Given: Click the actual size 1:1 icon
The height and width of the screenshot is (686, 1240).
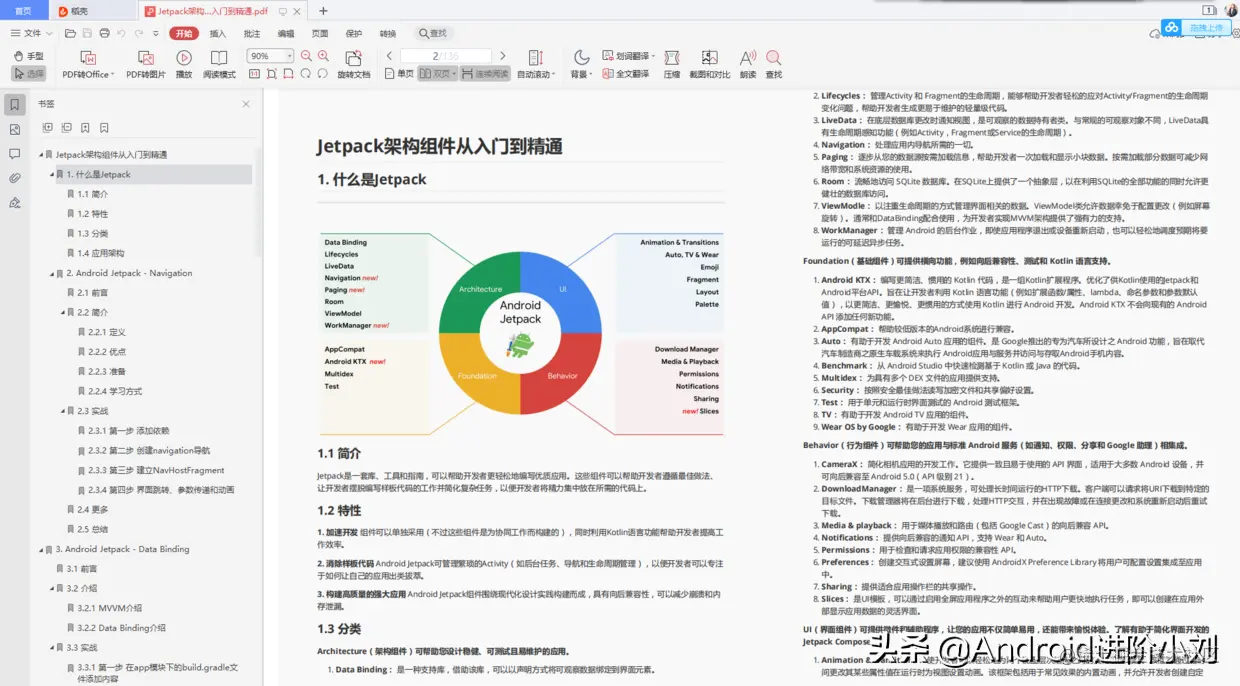Looking at the screenshot, I should pyautogui.click(x=254, y=73).
